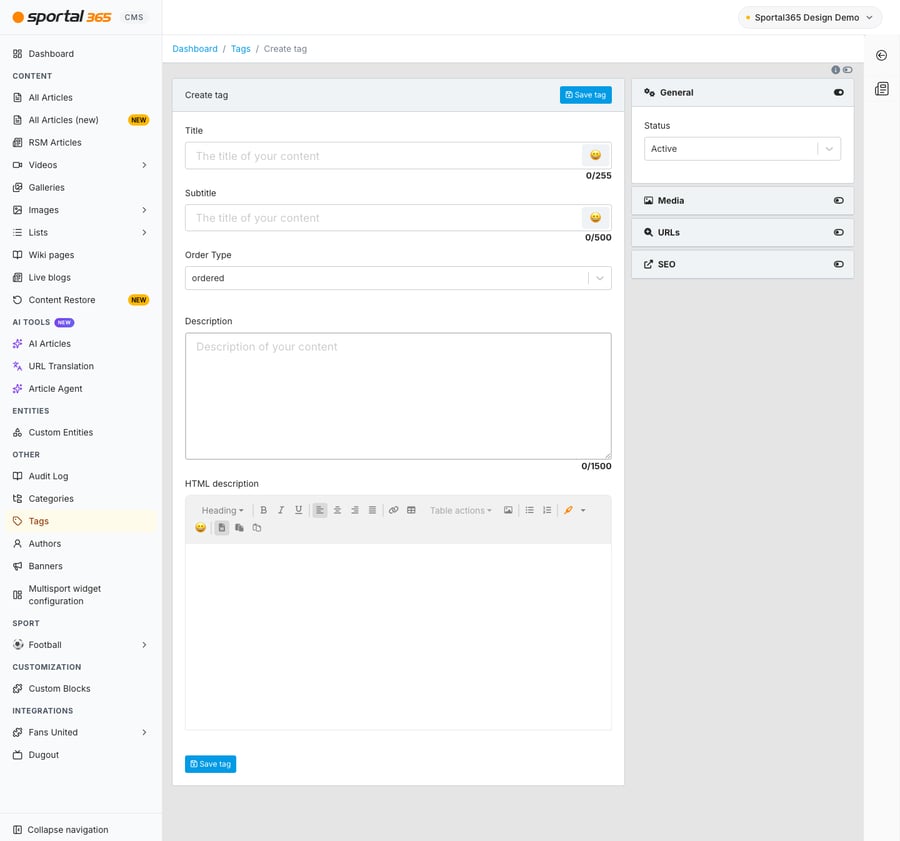This screenshot has height=841, width=900.
Task: Follow the Dashboard breadcrumb link
Action: (x=195, y=49)
